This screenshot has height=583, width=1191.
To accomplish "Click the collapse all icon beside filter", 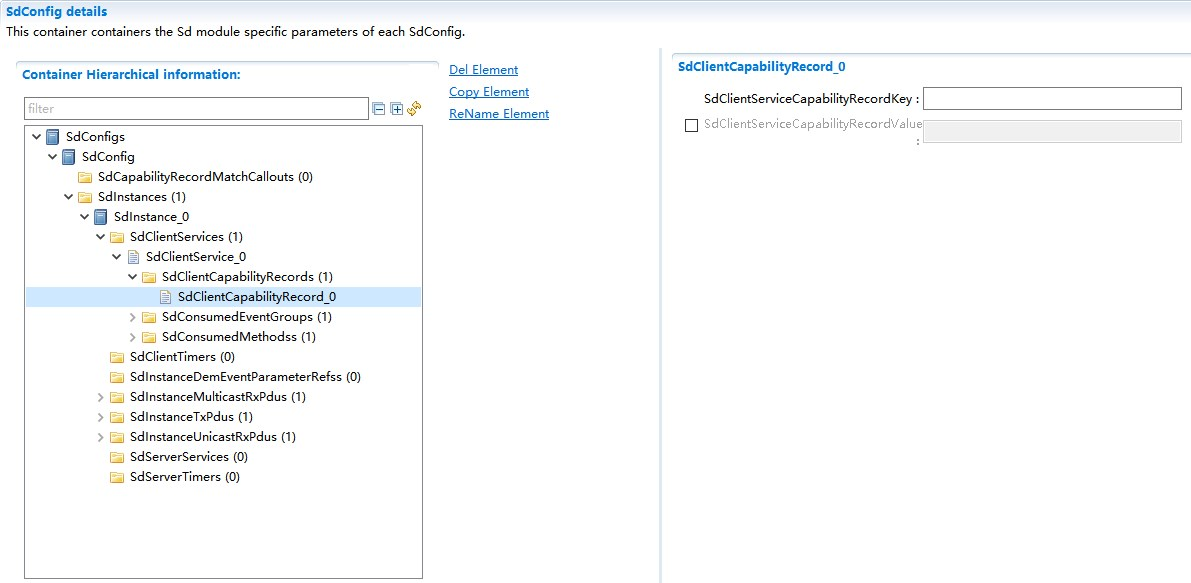I will [x=378, y=109].
